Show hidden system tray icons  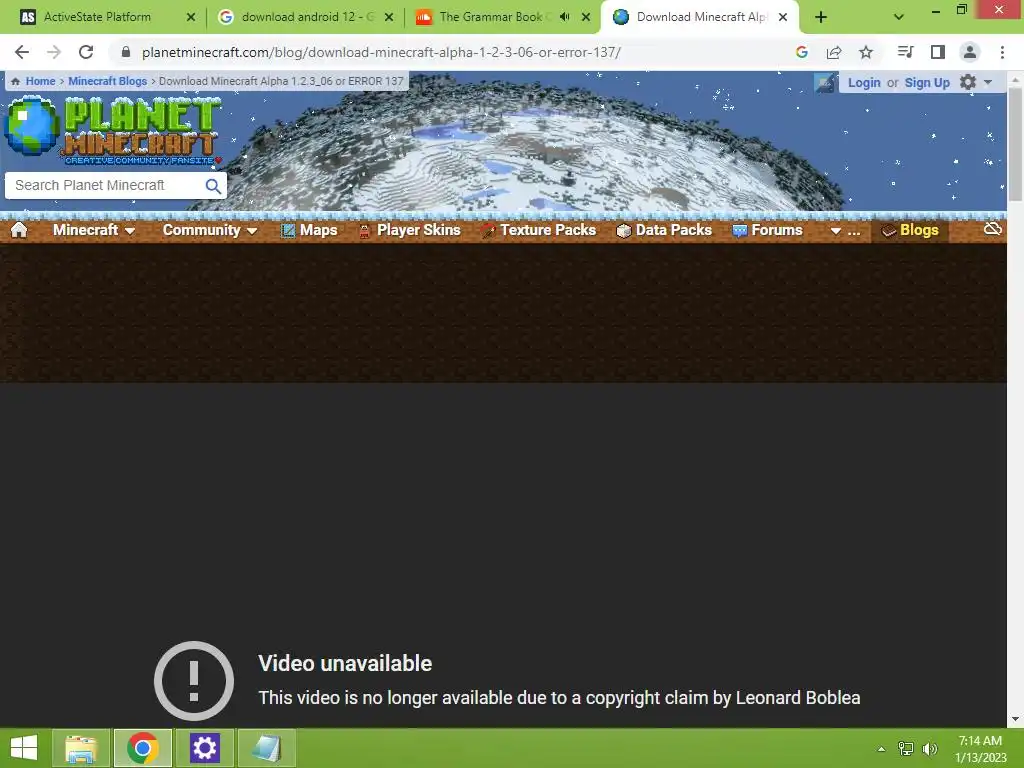point(881,749)
